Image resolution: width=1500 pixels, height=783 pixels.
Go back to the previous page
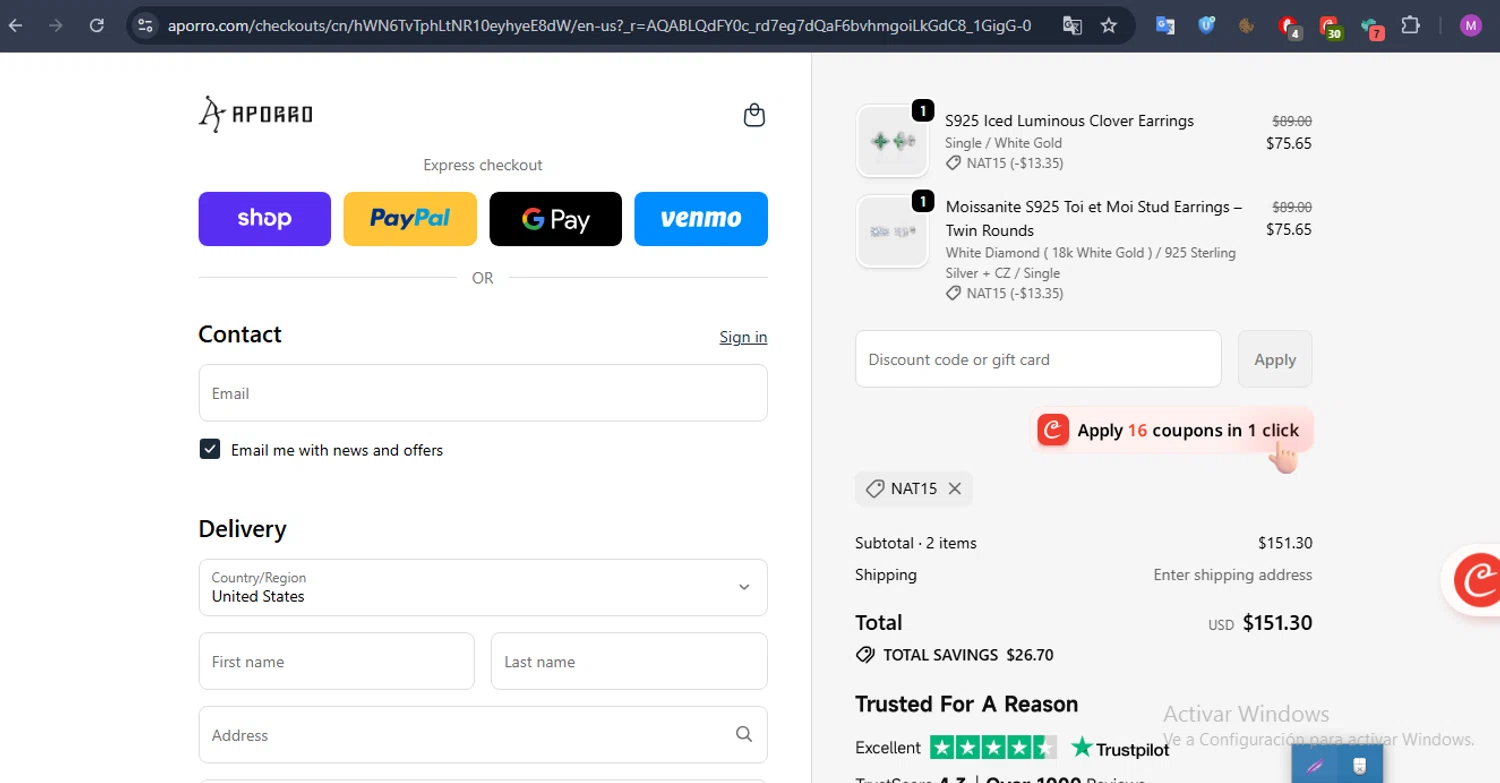coord(16,25)
